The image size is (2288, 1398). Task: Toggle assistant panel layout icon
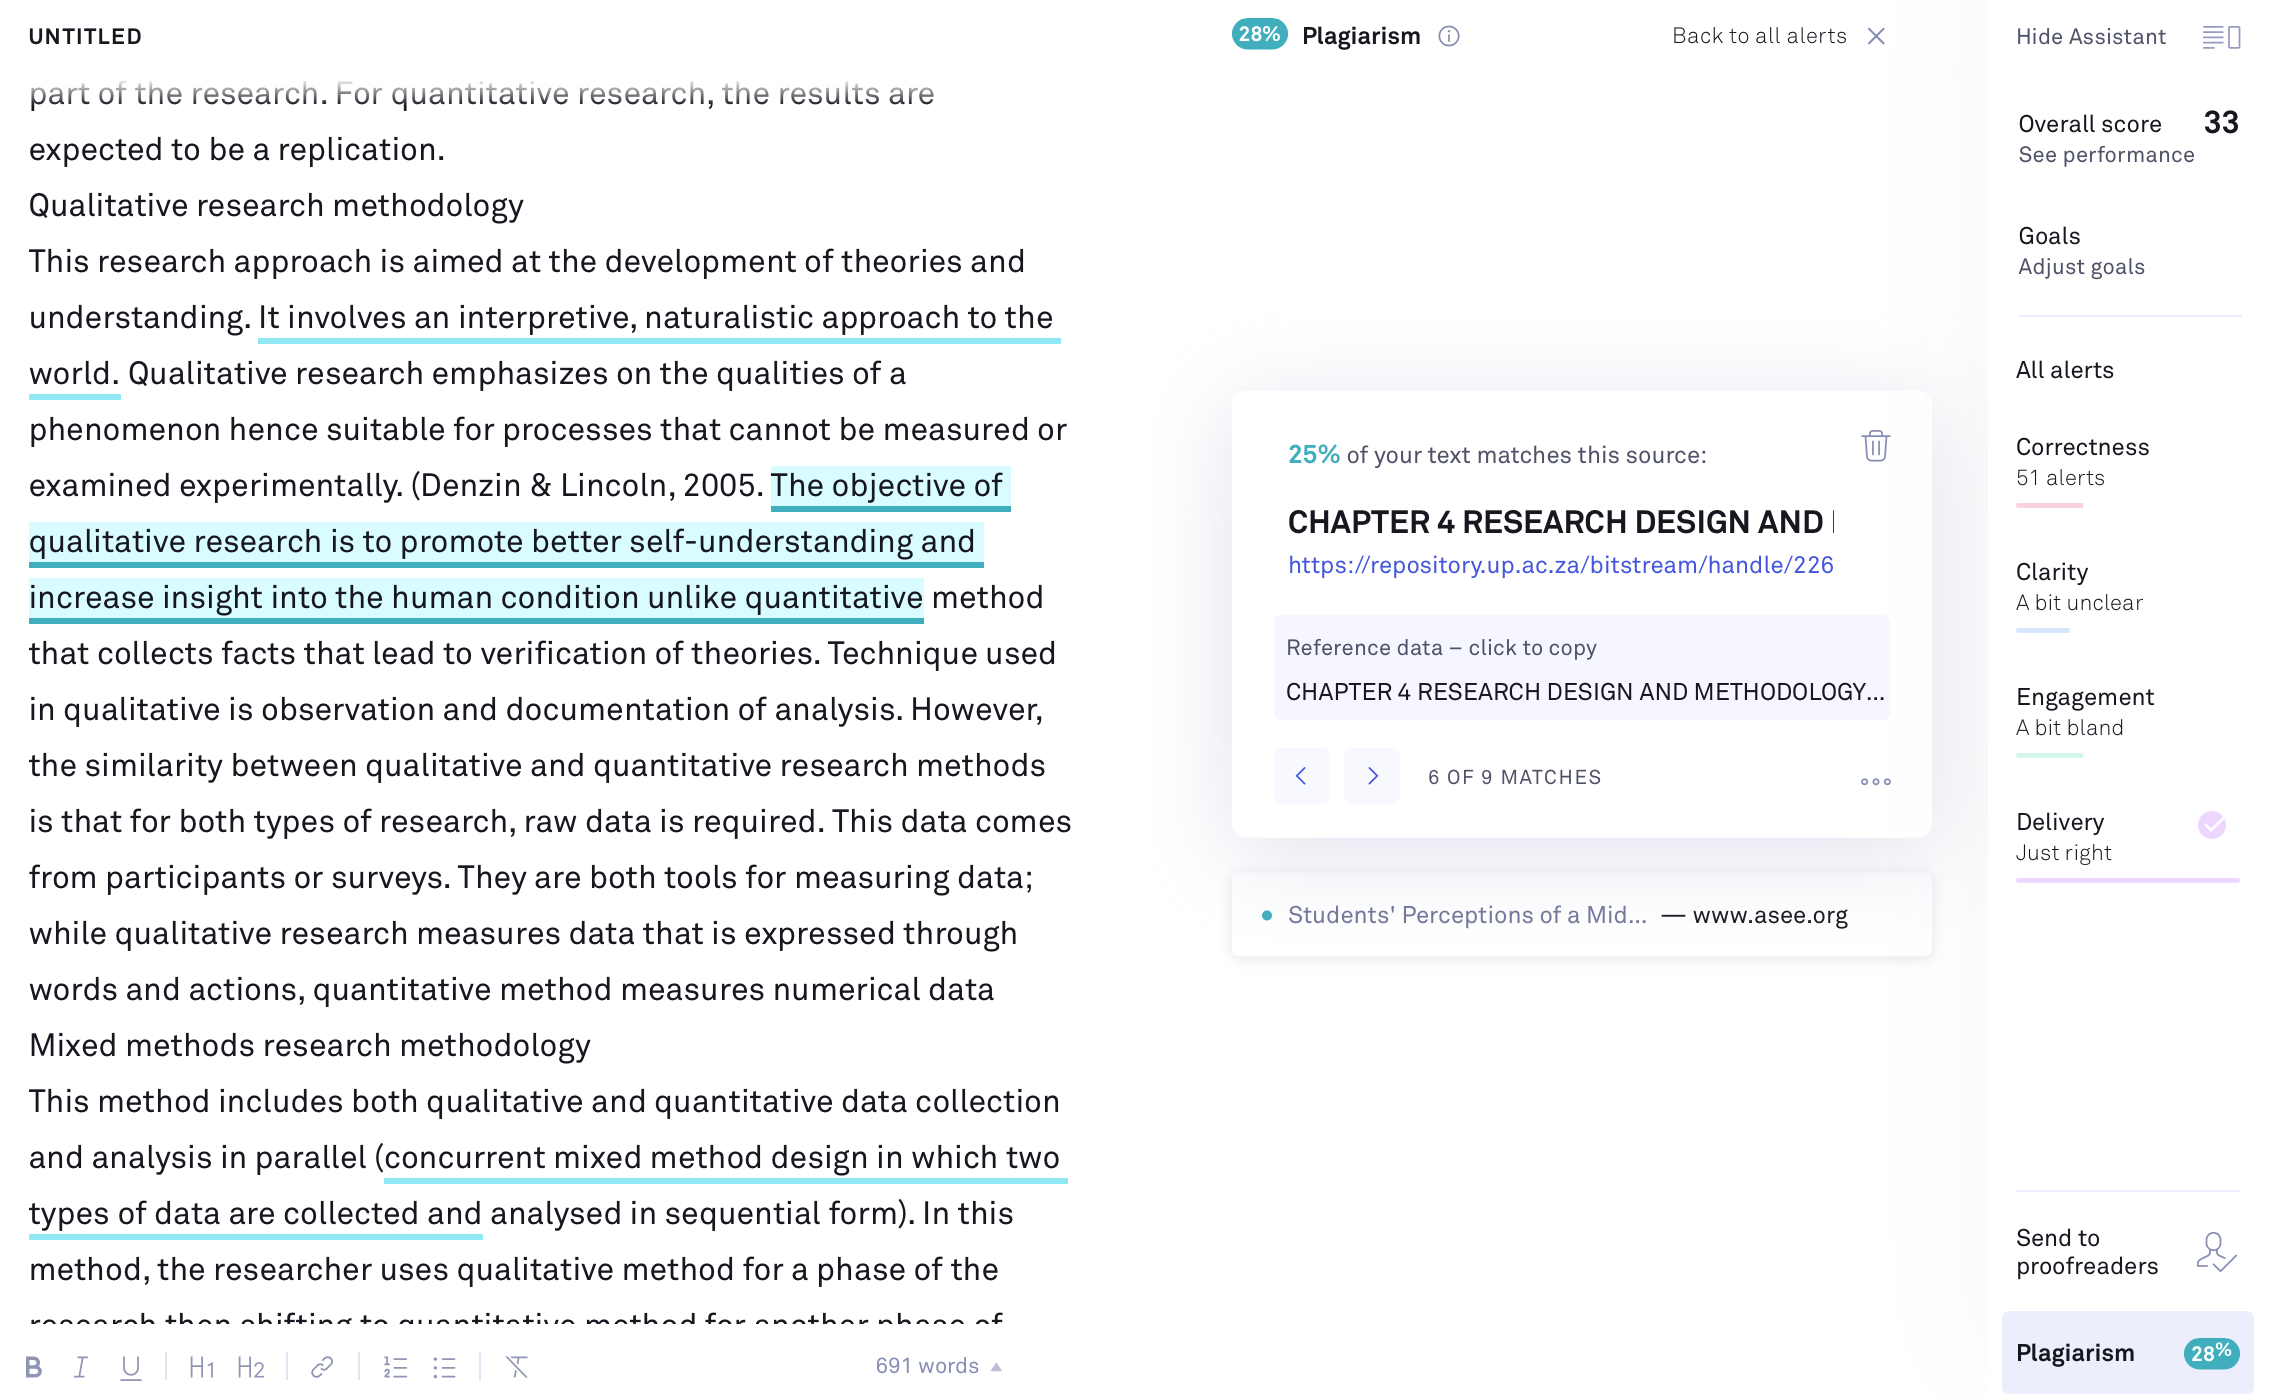2221,37
